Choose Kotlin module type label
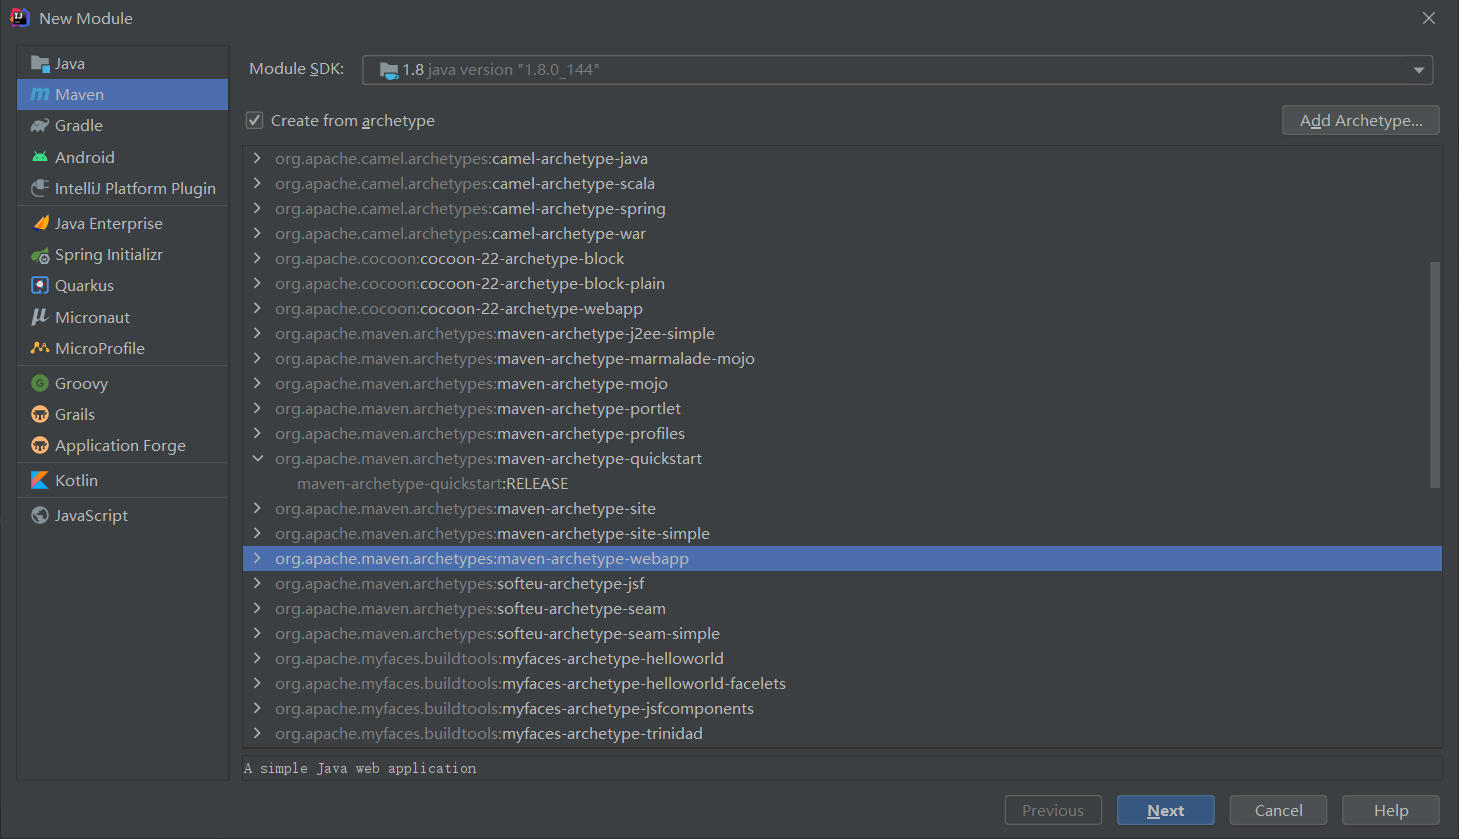This screenshot has height=839, width=1459. (x=77, y=480)
